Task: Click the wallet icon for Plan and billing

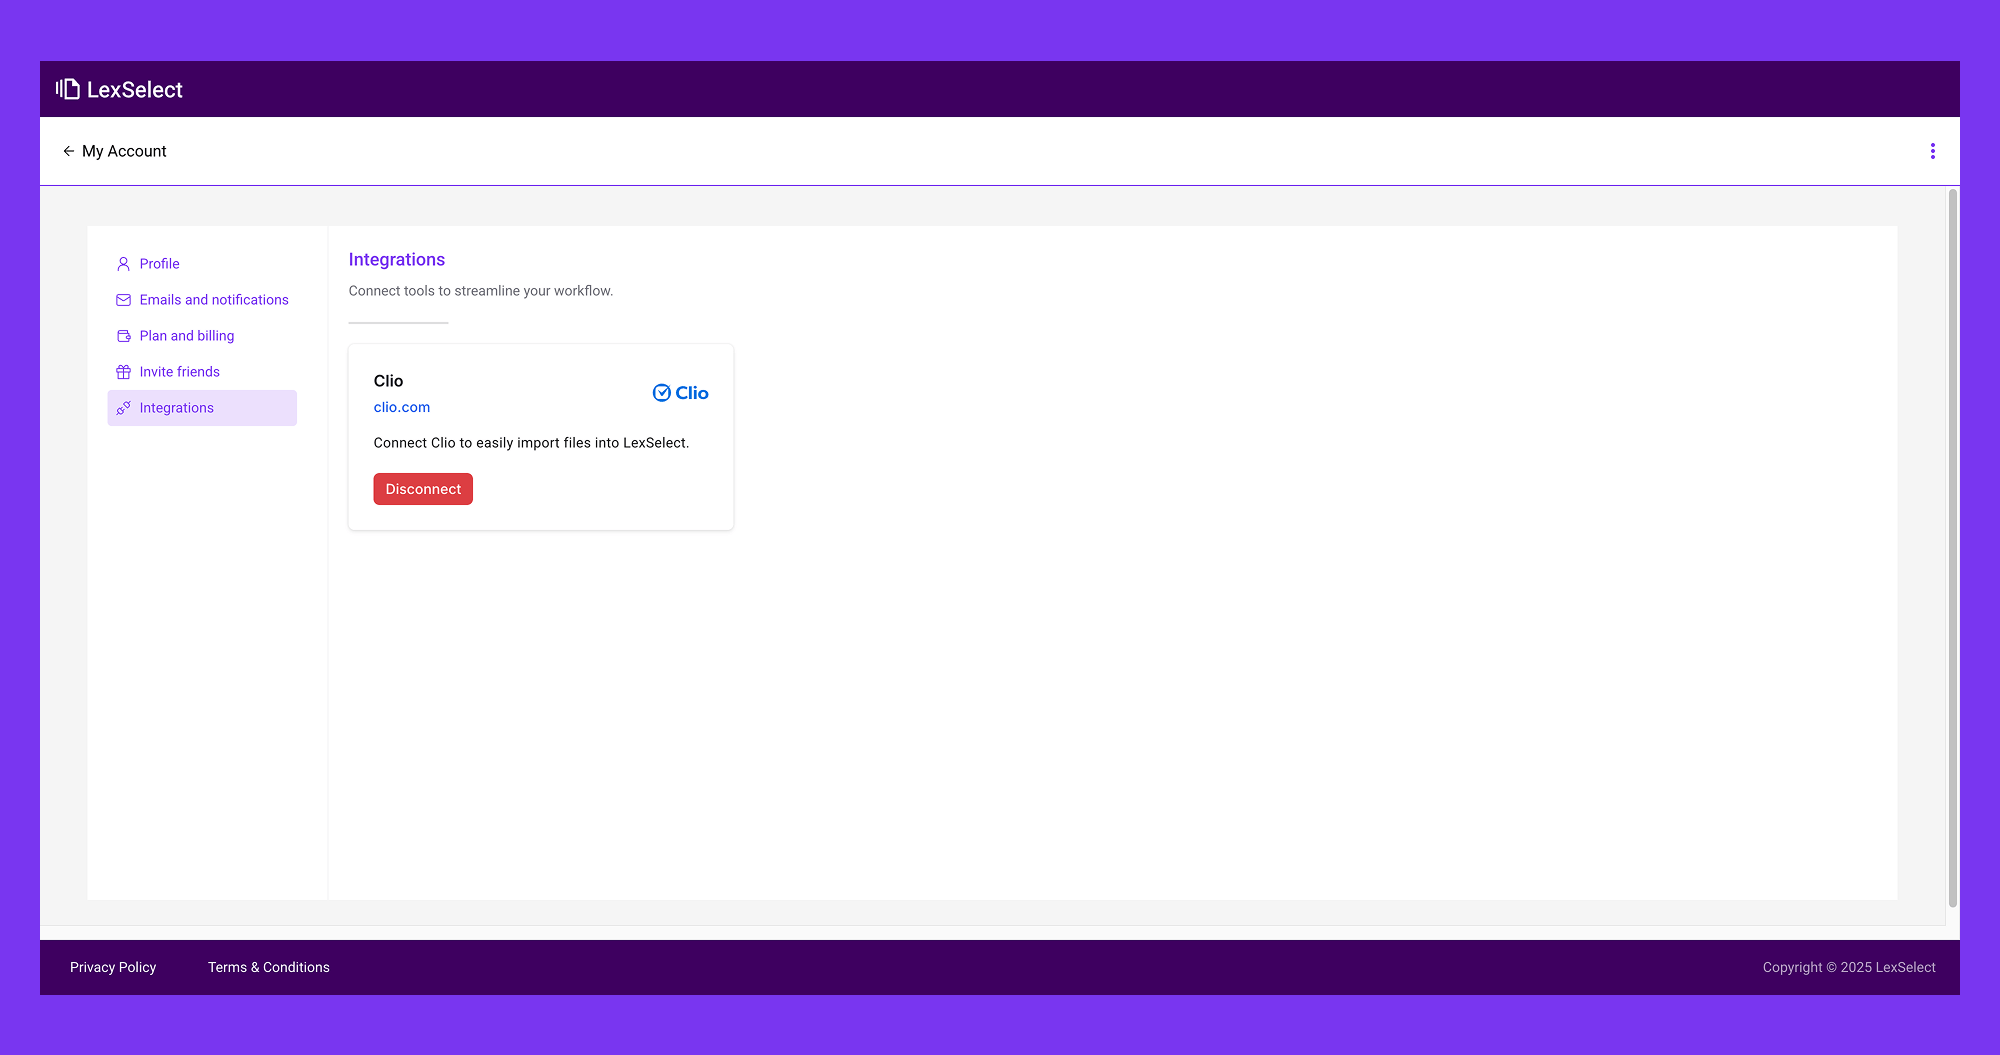Action: click(123, 336)
